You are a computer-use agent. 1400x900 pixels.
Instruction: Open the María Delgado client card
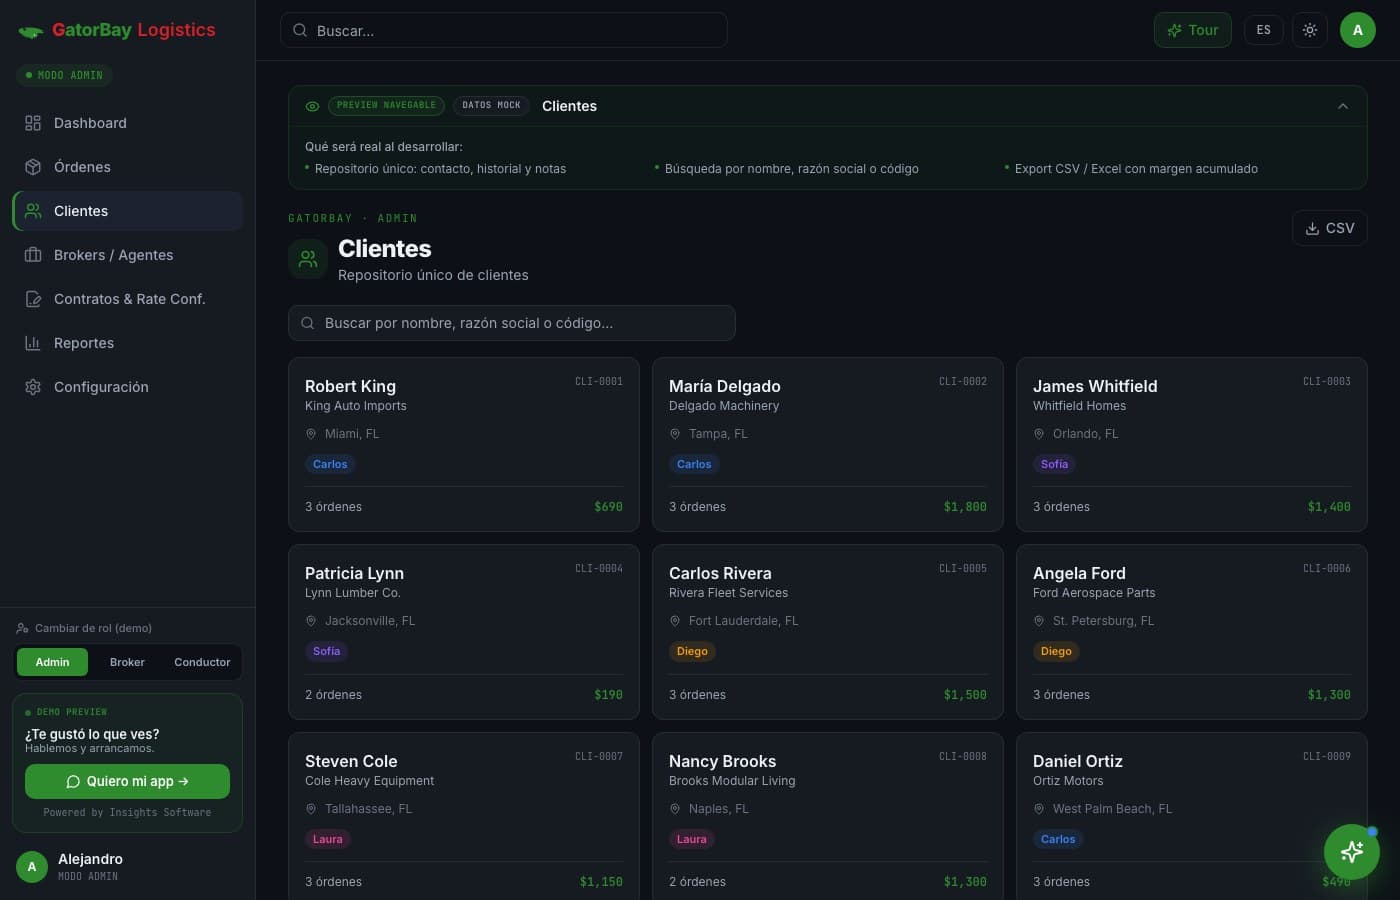coord(827,444)
